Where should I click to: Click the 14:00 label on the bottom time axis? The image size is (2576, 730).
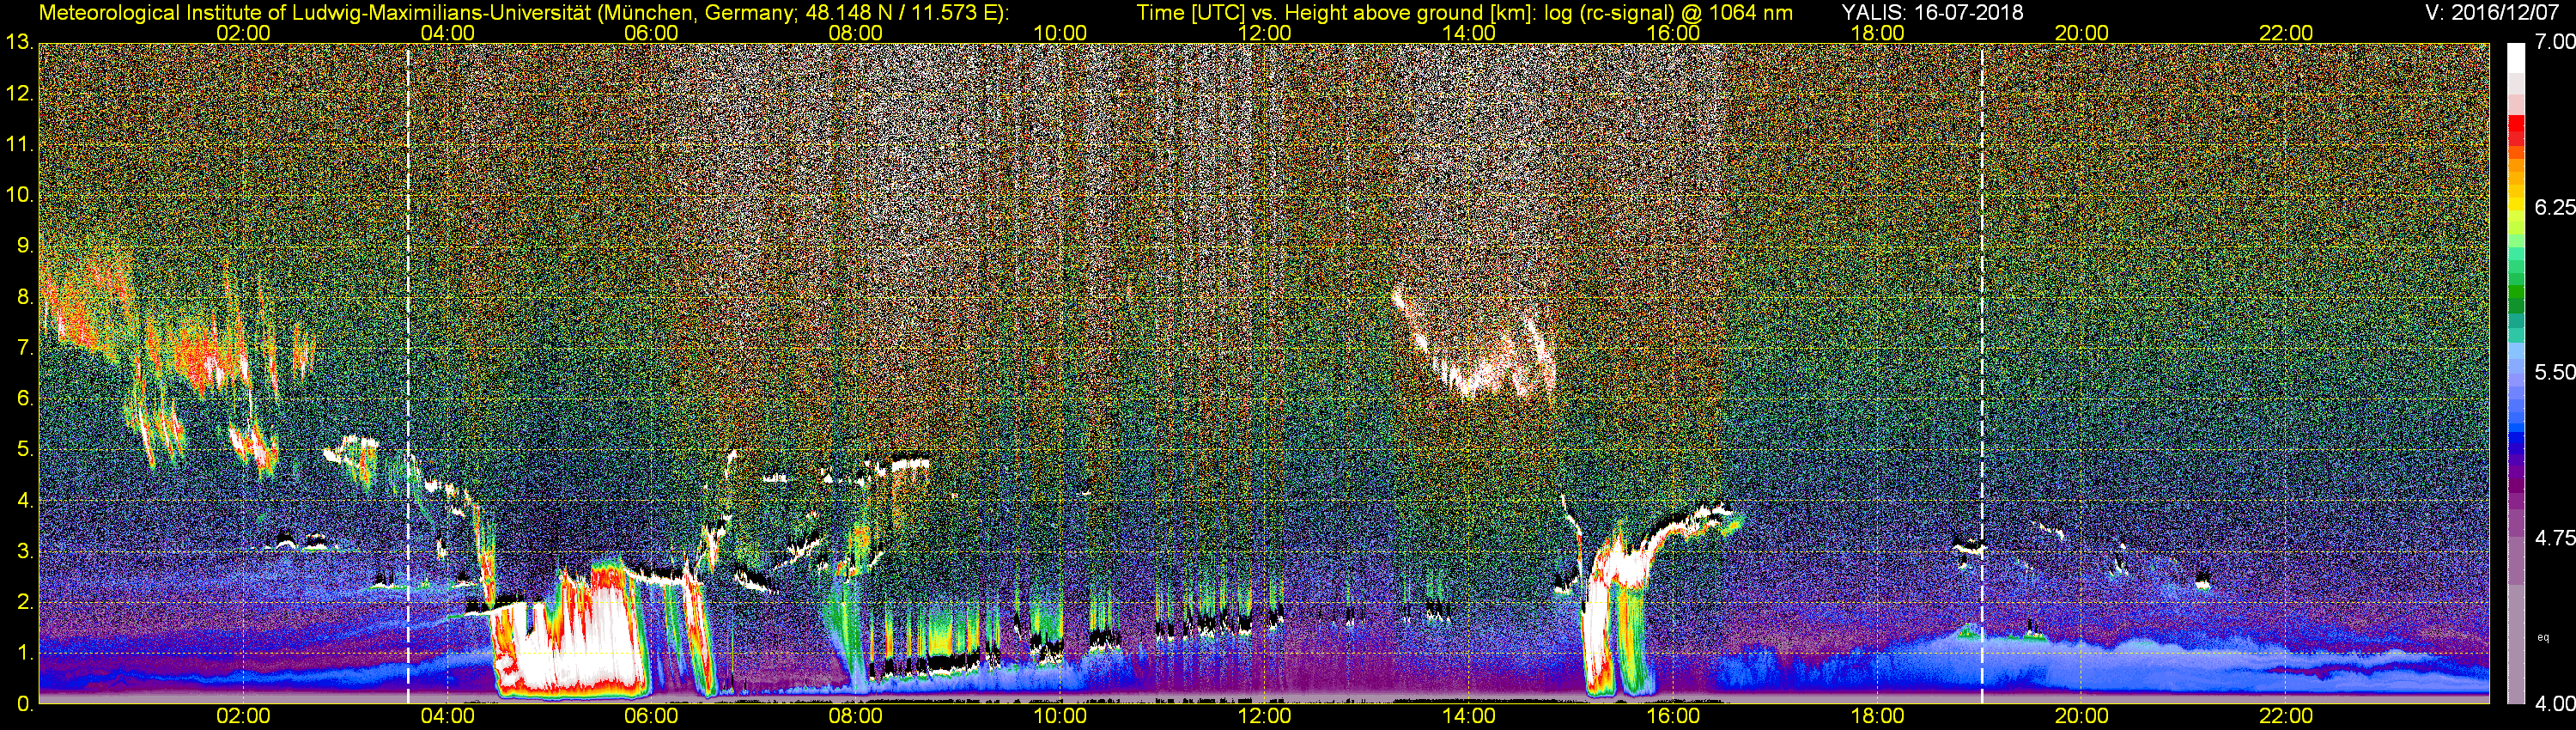pos(1469,716)
